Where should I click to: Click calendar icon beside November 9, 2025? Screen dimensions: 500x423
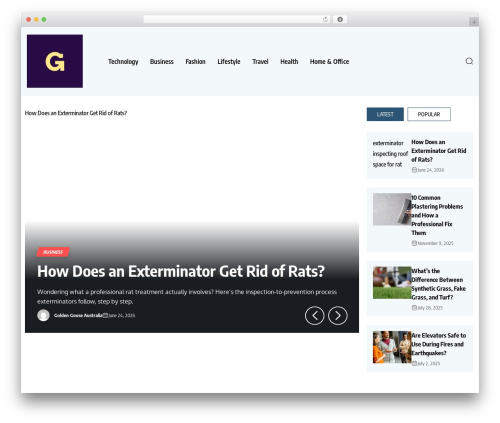coord(414,243)
